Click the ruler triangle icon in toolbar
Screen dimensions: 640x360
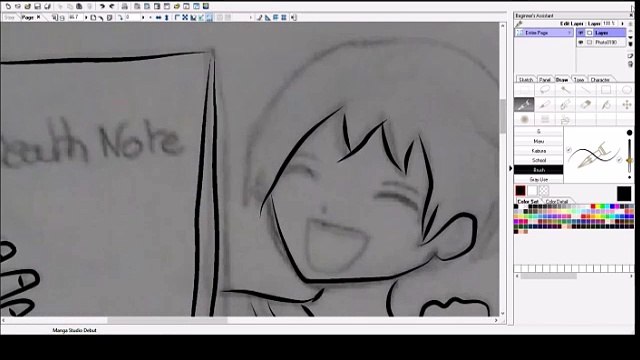267,18
